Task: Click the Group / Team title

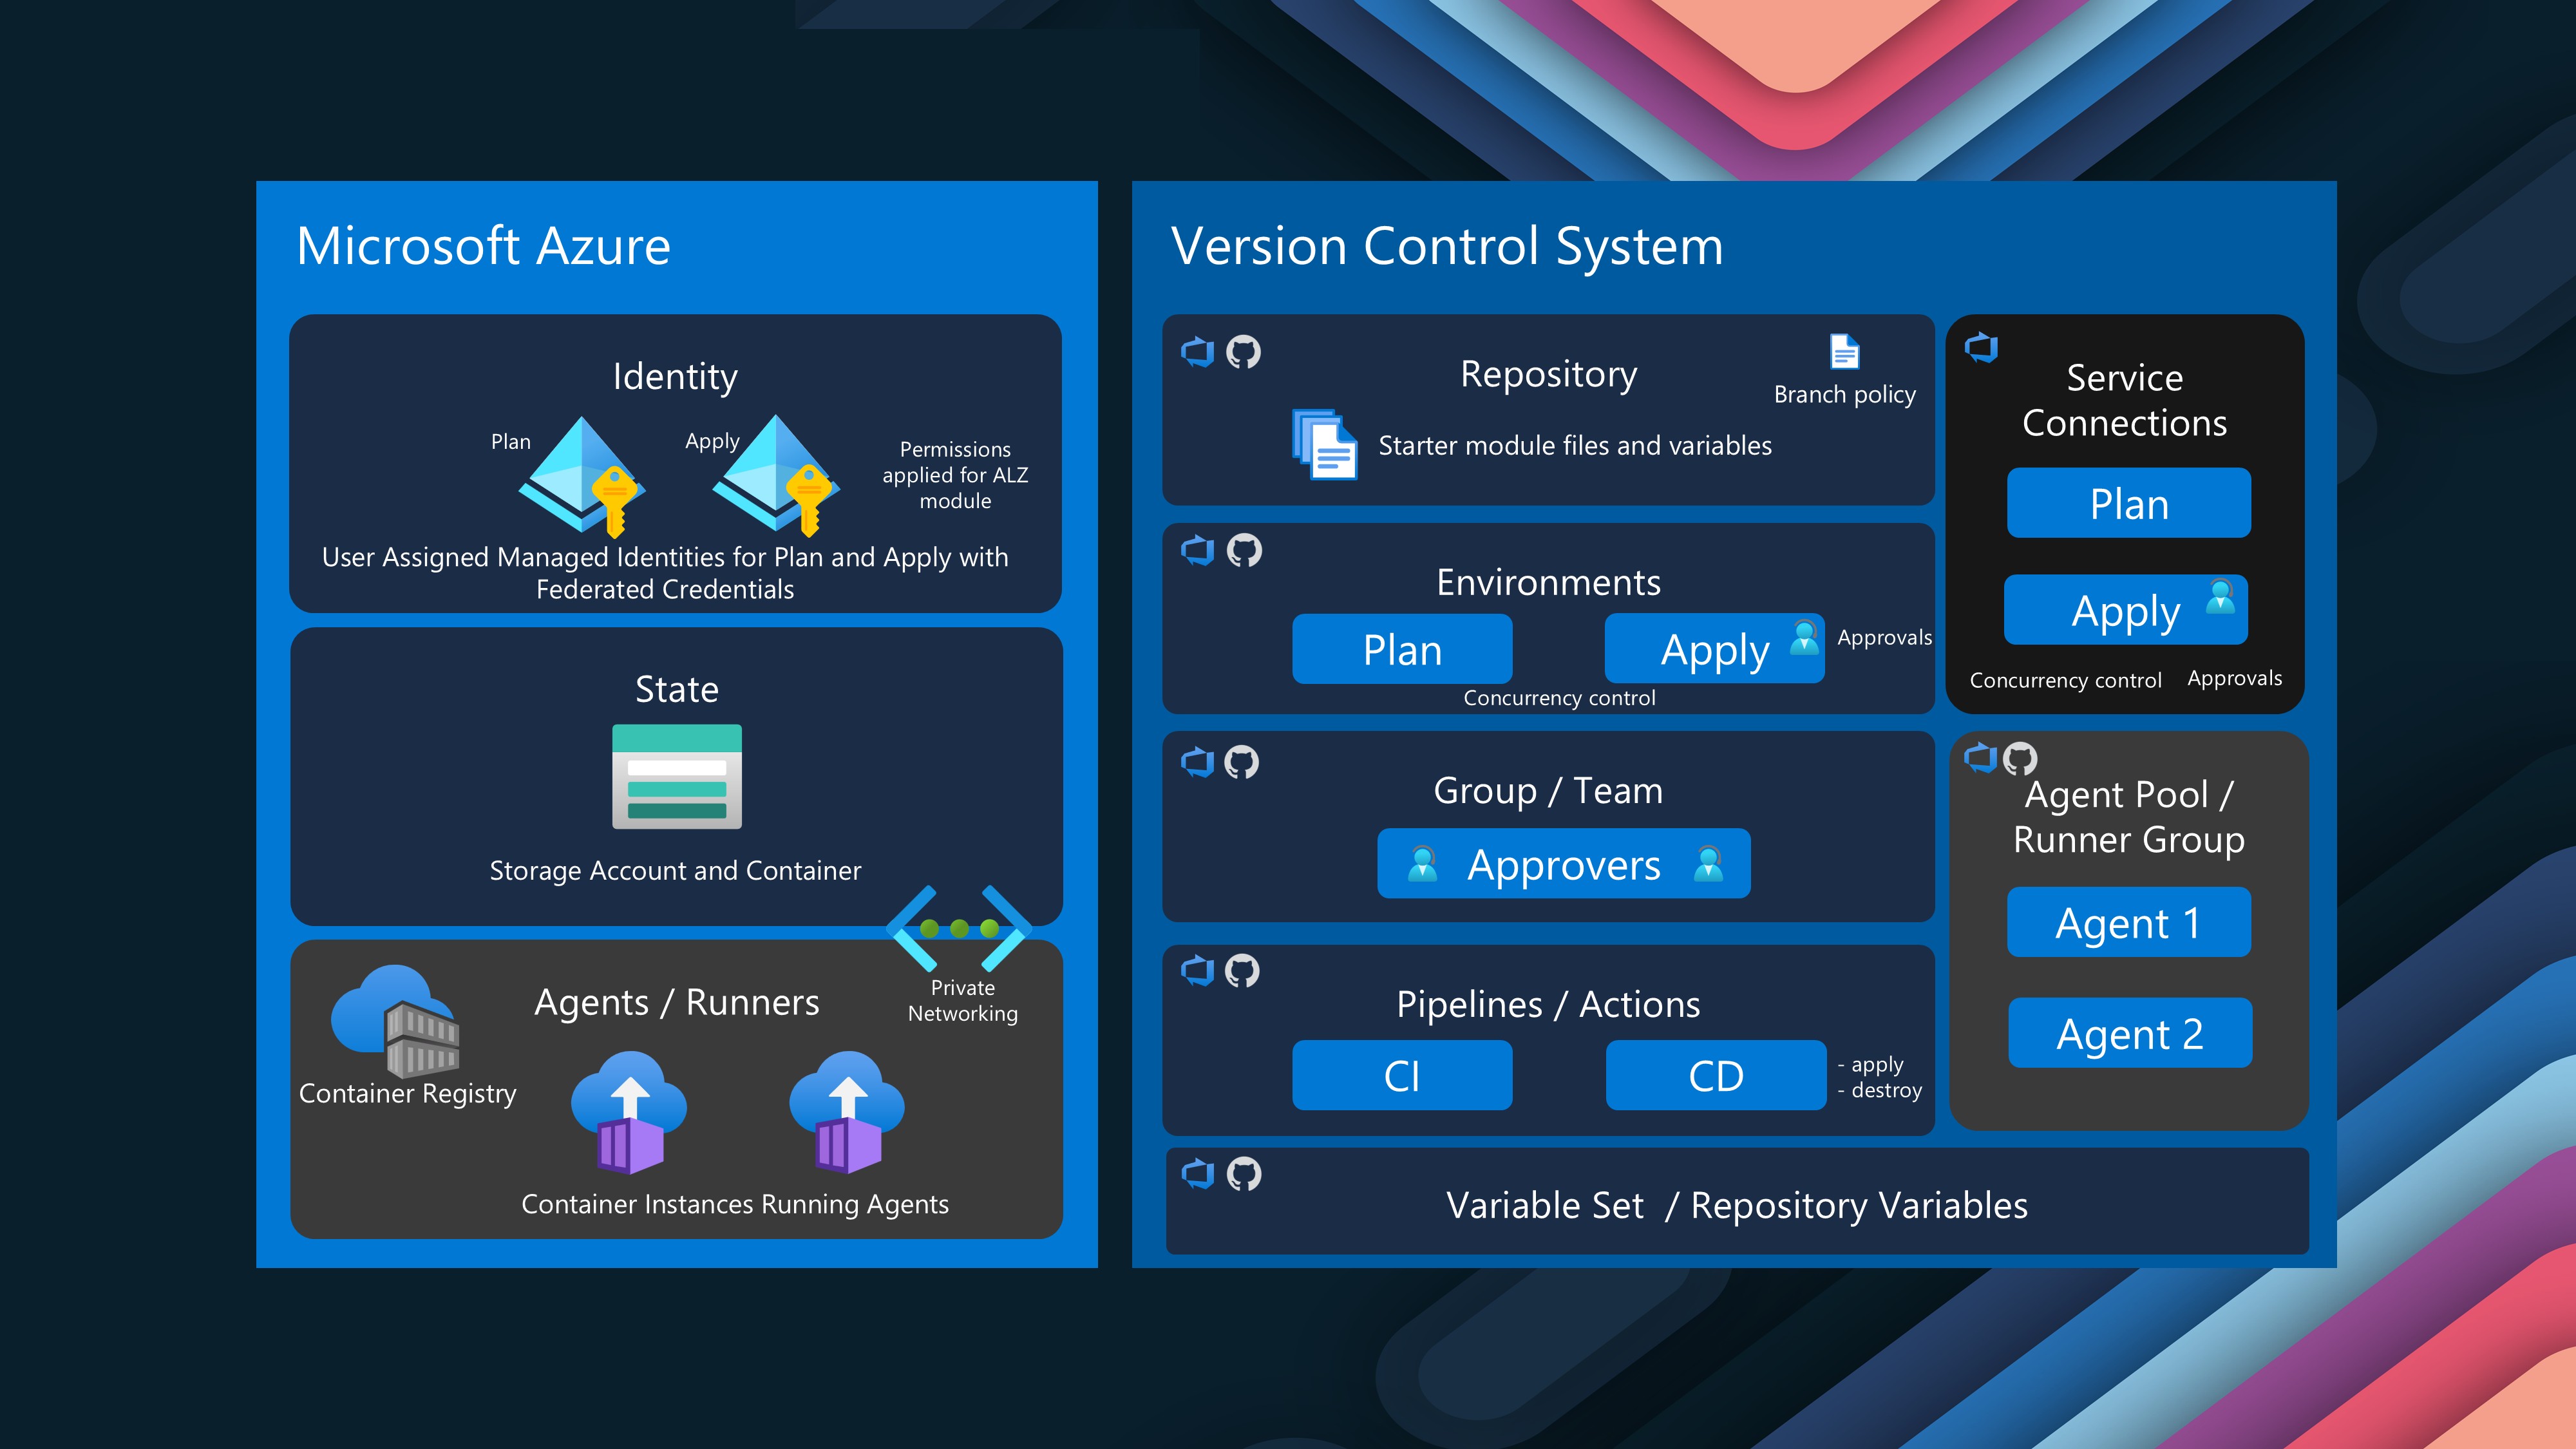Action: [1549, 790]
